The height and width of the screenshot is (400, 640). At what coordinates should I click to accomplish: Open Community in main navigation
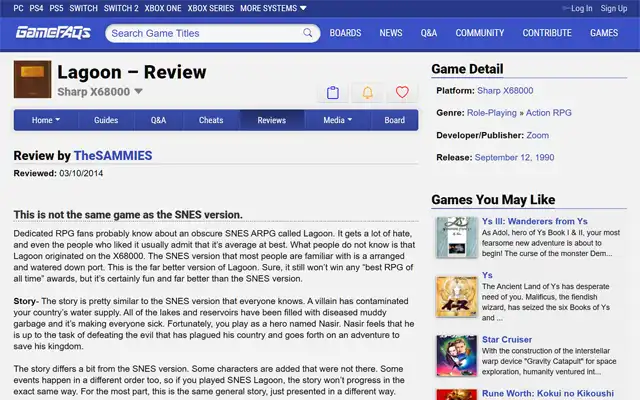[x=480, y=33]
